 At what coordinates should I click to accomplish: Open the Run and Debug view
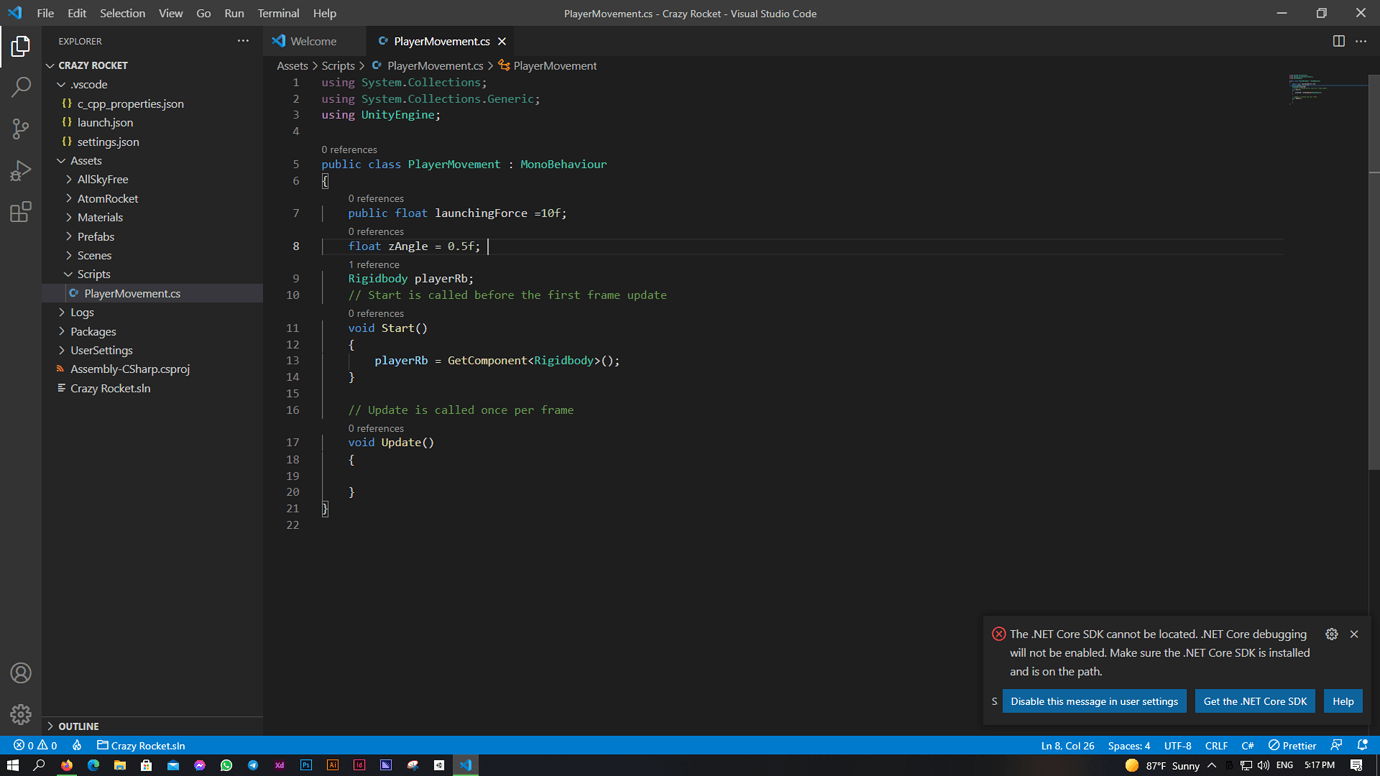pos(20,171)
